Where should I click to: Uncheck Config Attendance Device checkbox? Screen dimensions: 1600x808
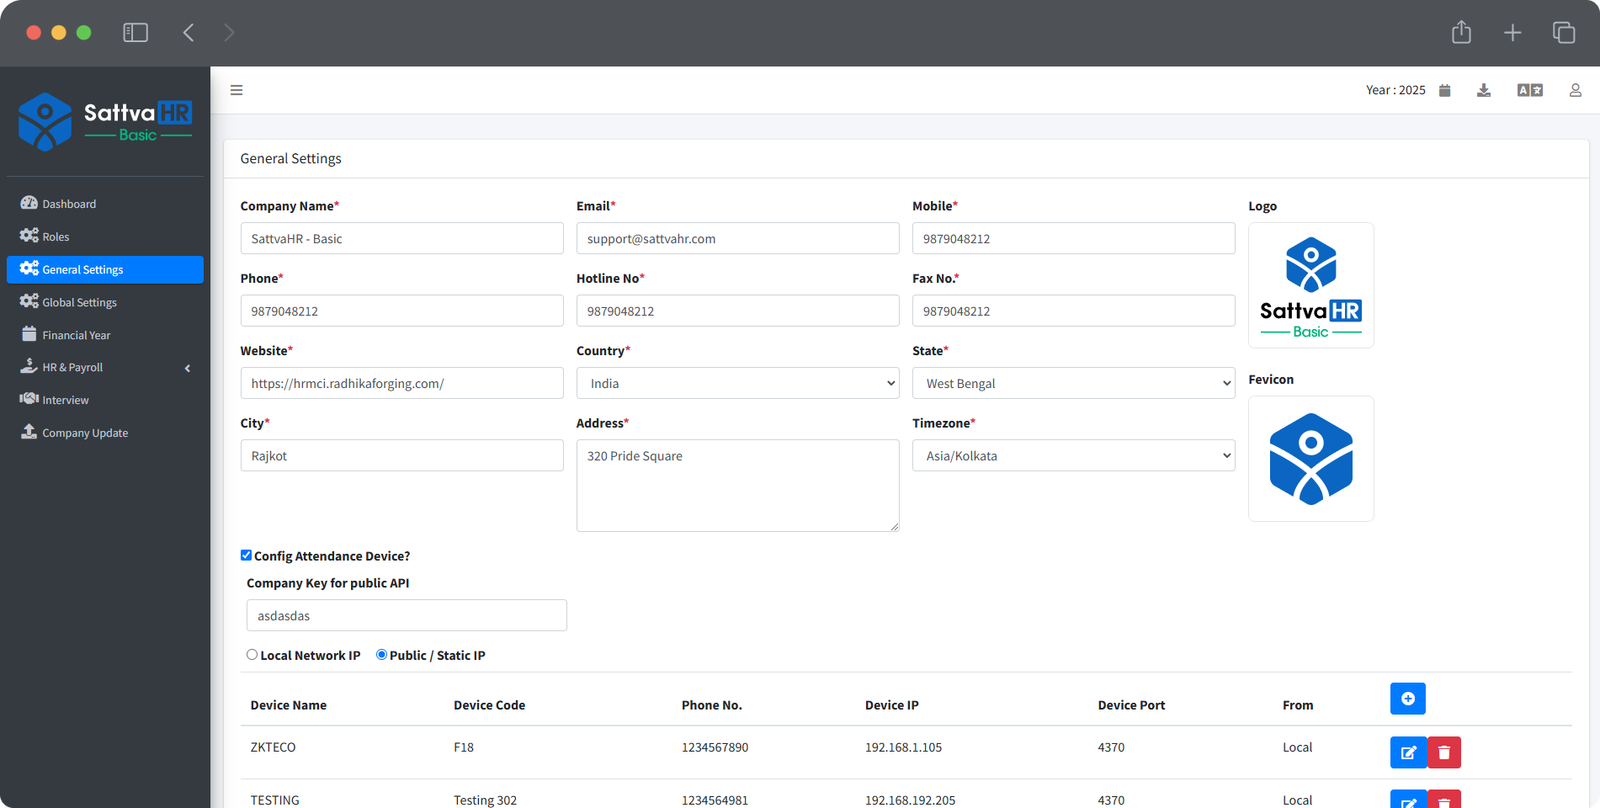pyautogui.click(x=246, y=555)
